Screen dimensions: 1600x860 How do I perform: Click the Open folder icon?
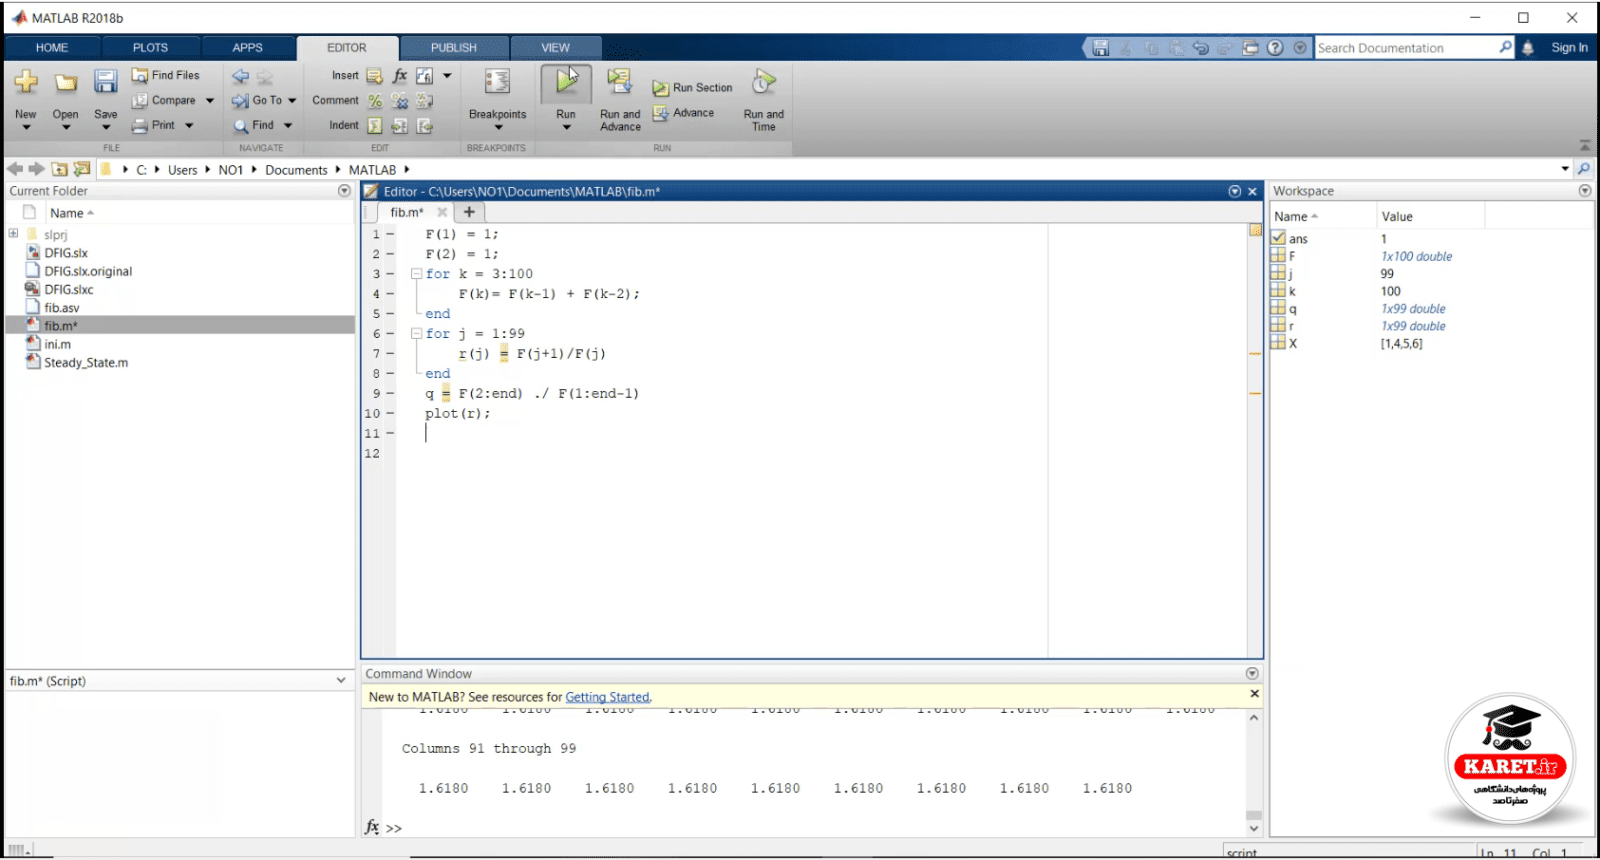pyautogui.click(x=66, y=82)
